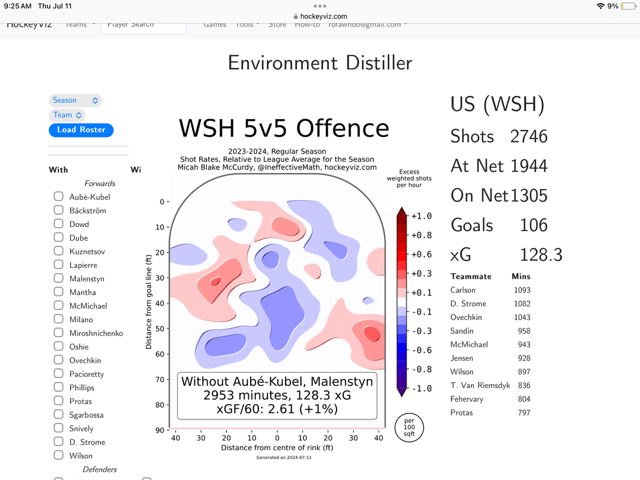Check the Milano checkbox
Screen dimensions: 640x480
pyautogui.click(x=58, y=319)
